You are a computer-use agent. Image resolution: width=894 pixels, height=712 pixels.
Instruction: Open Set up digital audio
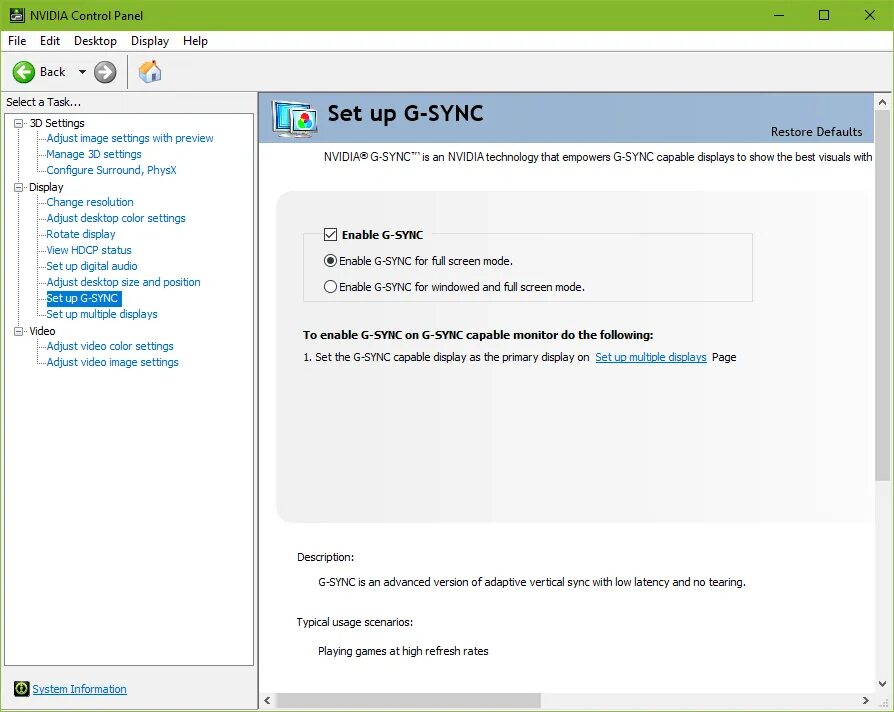92,266
